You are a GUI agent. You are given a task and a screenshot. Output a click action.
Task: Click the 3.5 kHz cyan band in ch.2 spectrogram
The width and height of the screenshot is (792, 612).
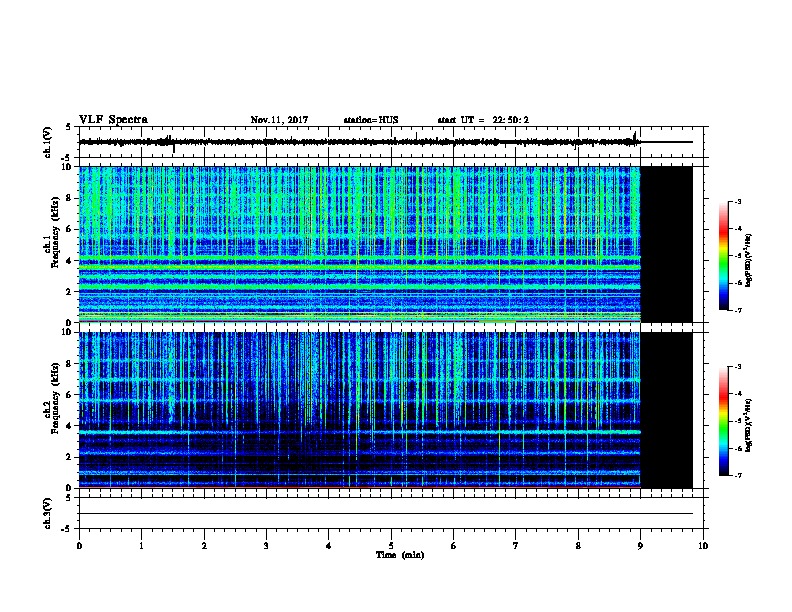tap(360, 432)
